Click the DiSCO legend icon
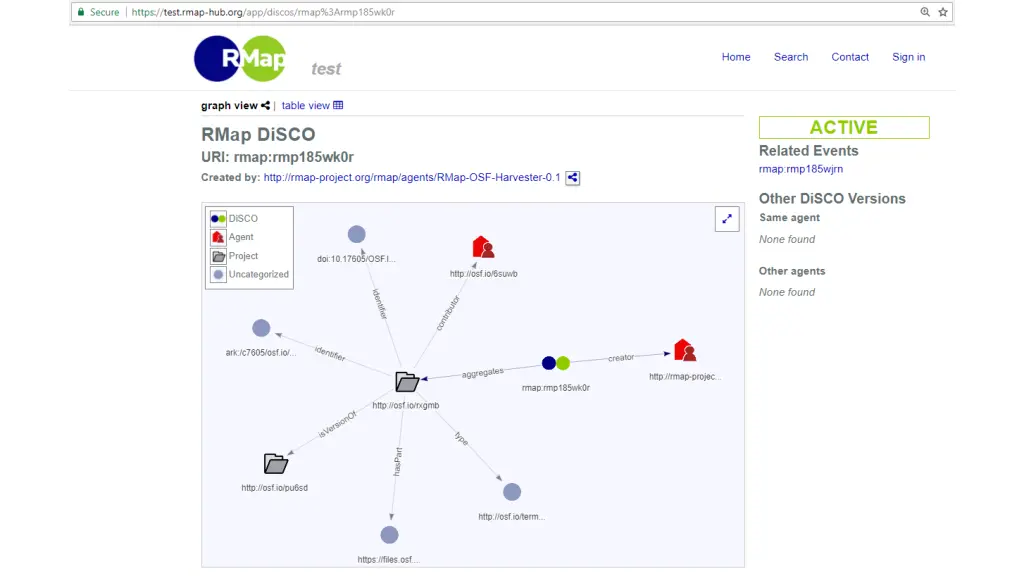 pos(218,219)
